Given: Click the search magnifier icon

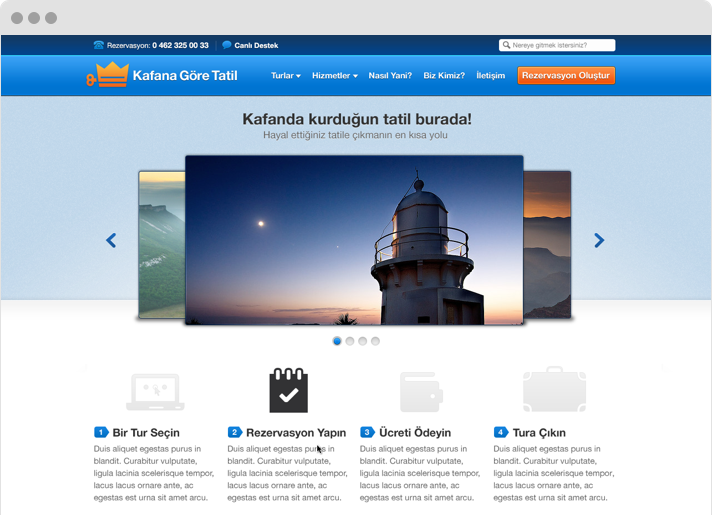Looking at the screenshot, I should tap(507, 45).
